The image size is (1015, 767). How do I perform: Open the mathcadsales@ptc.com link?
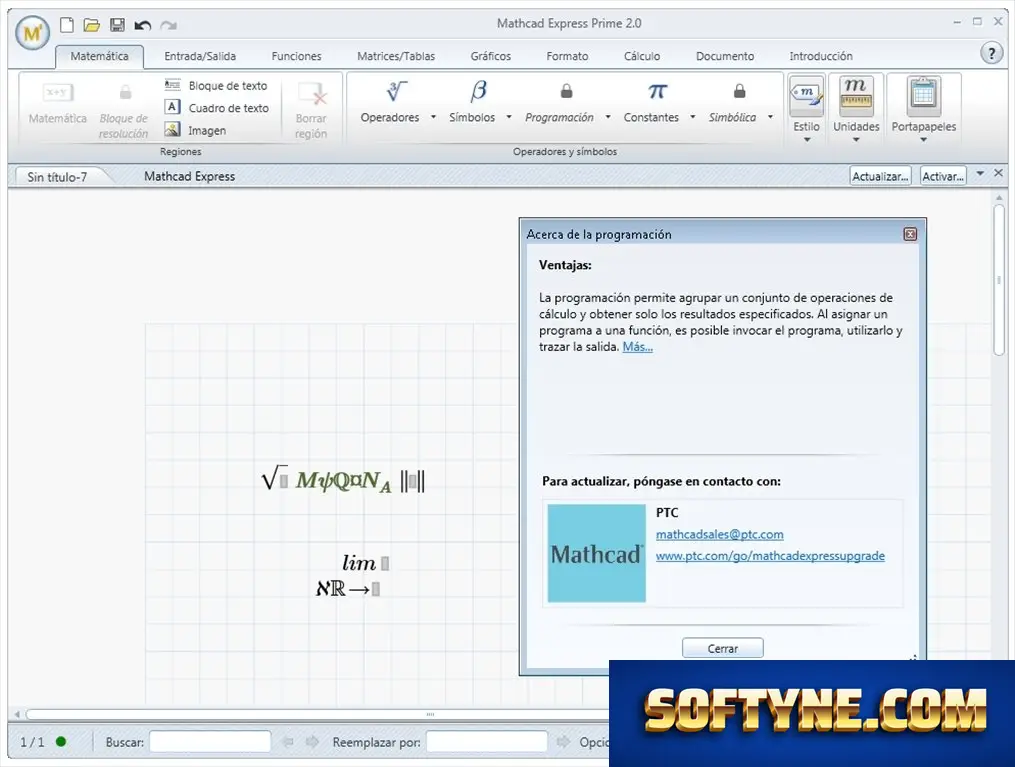[719, 535]
